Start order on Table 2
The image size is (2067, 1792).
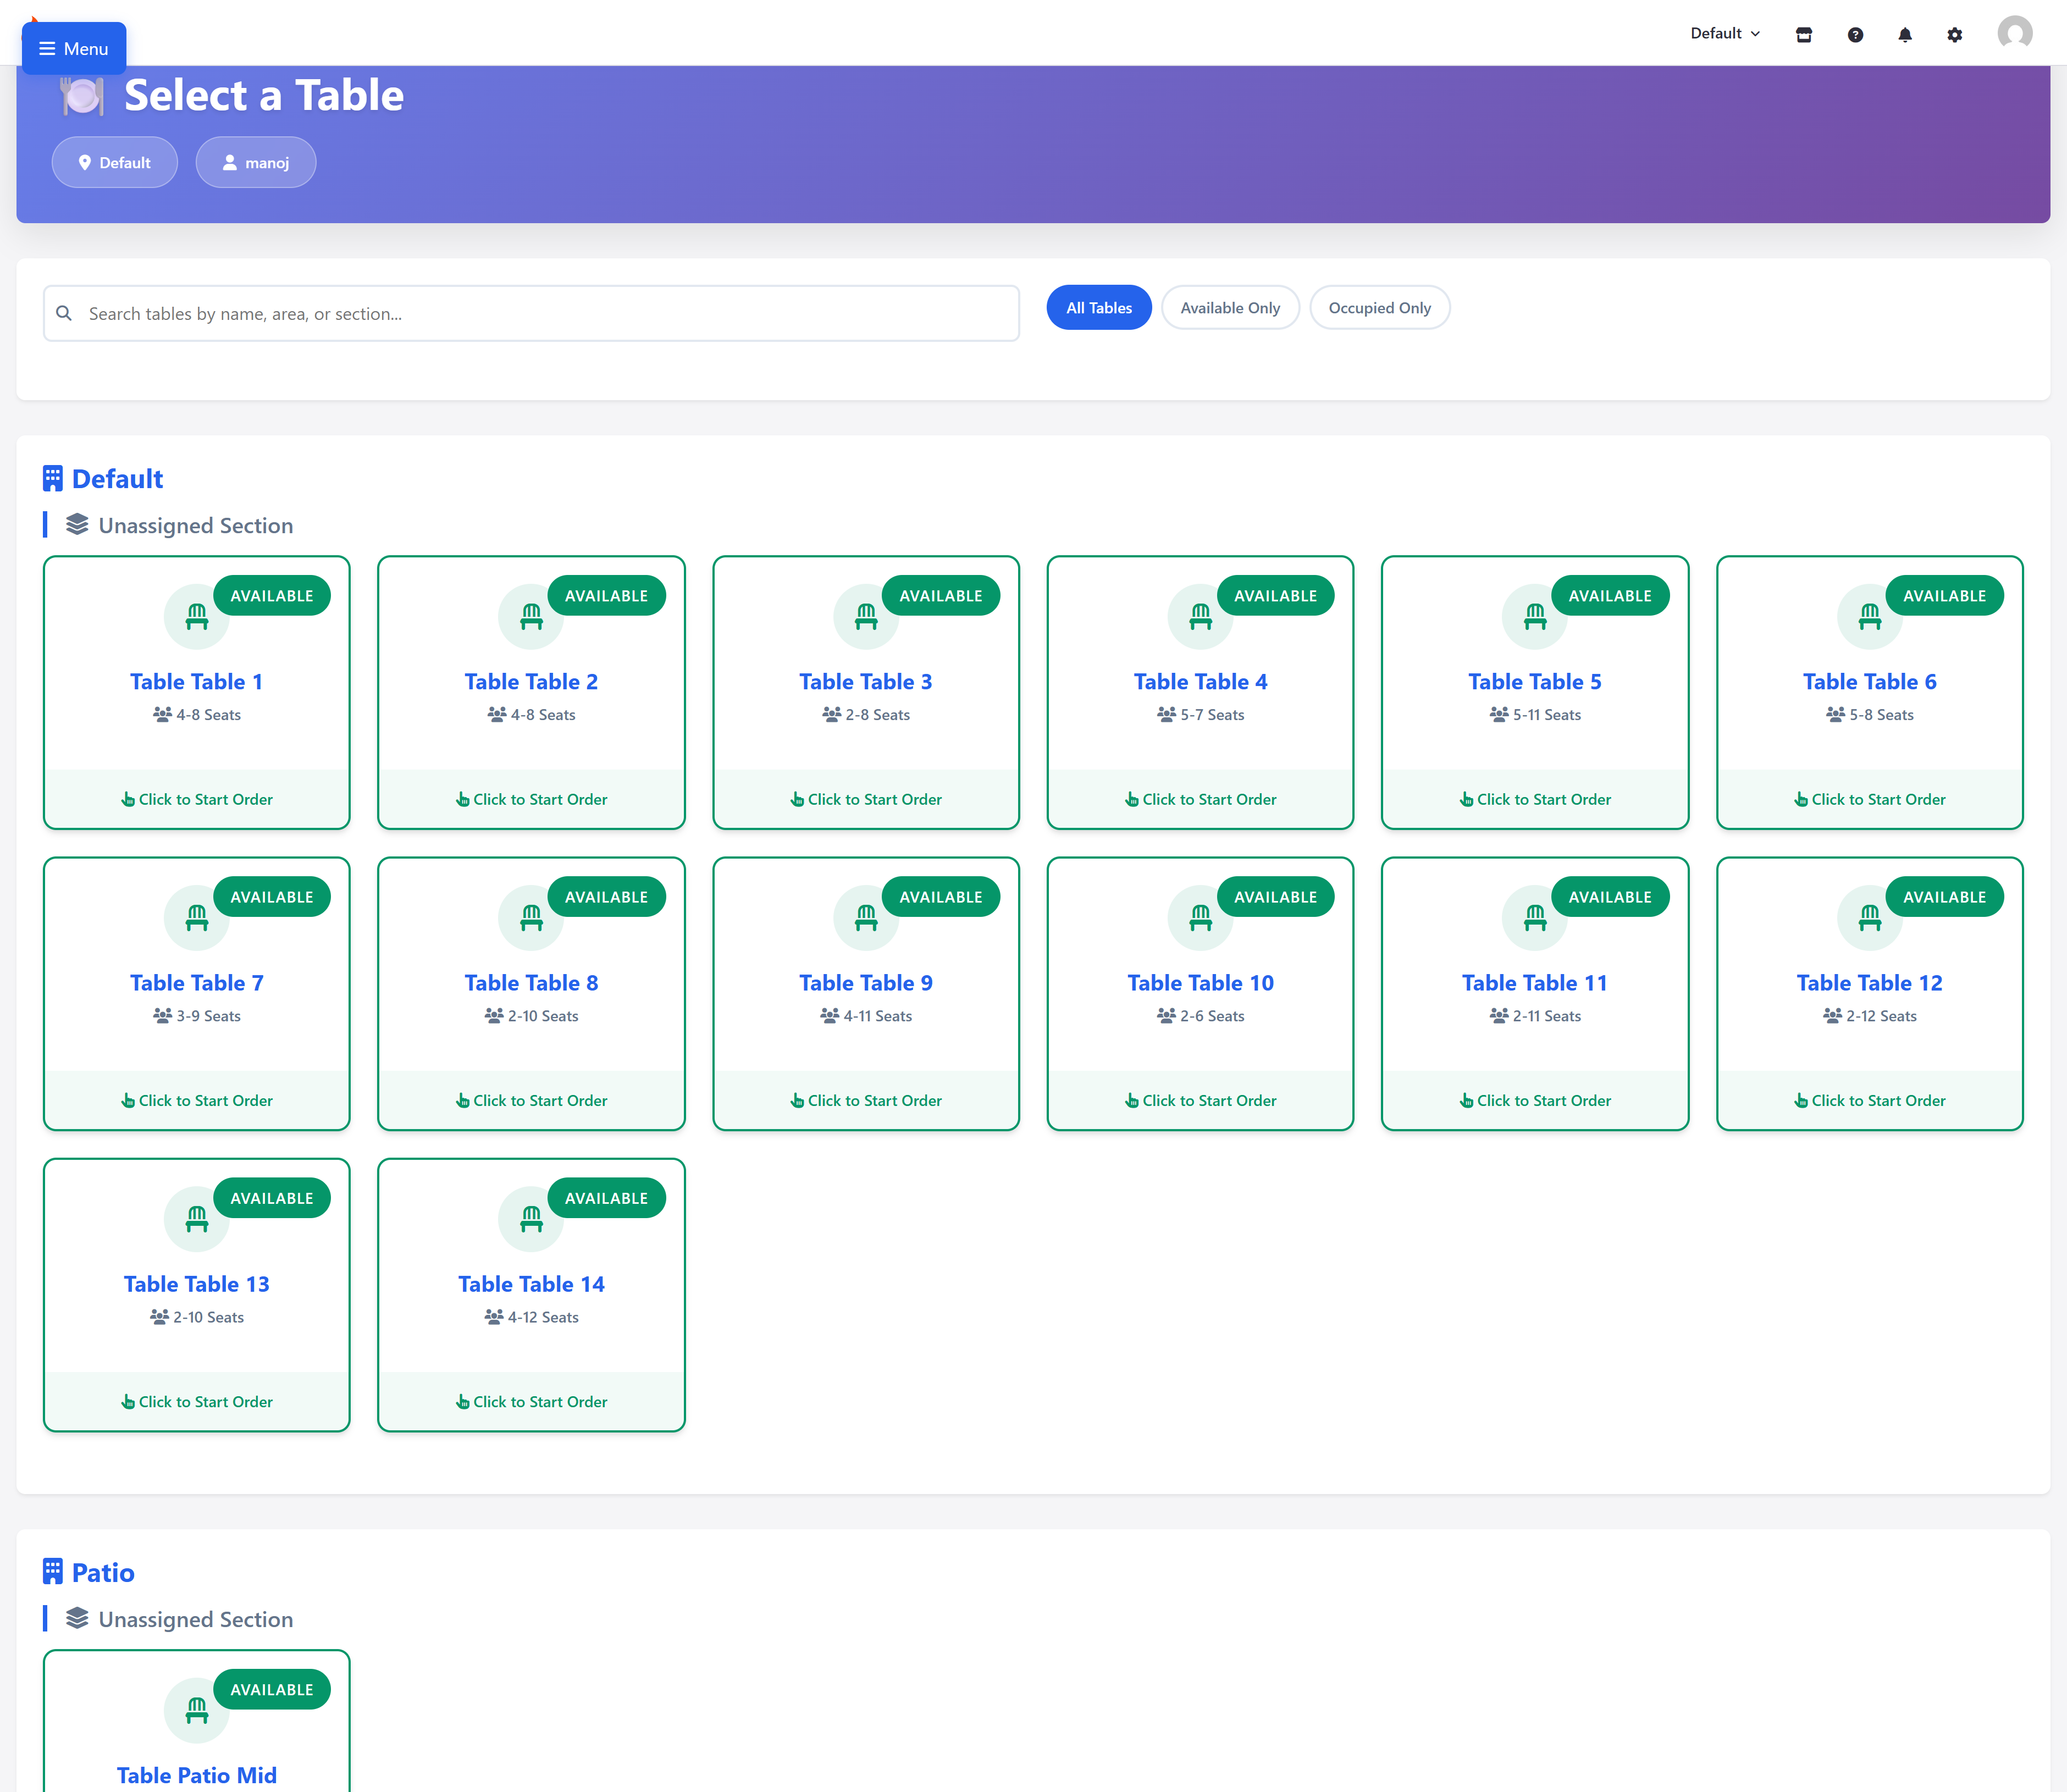[531, 799]
